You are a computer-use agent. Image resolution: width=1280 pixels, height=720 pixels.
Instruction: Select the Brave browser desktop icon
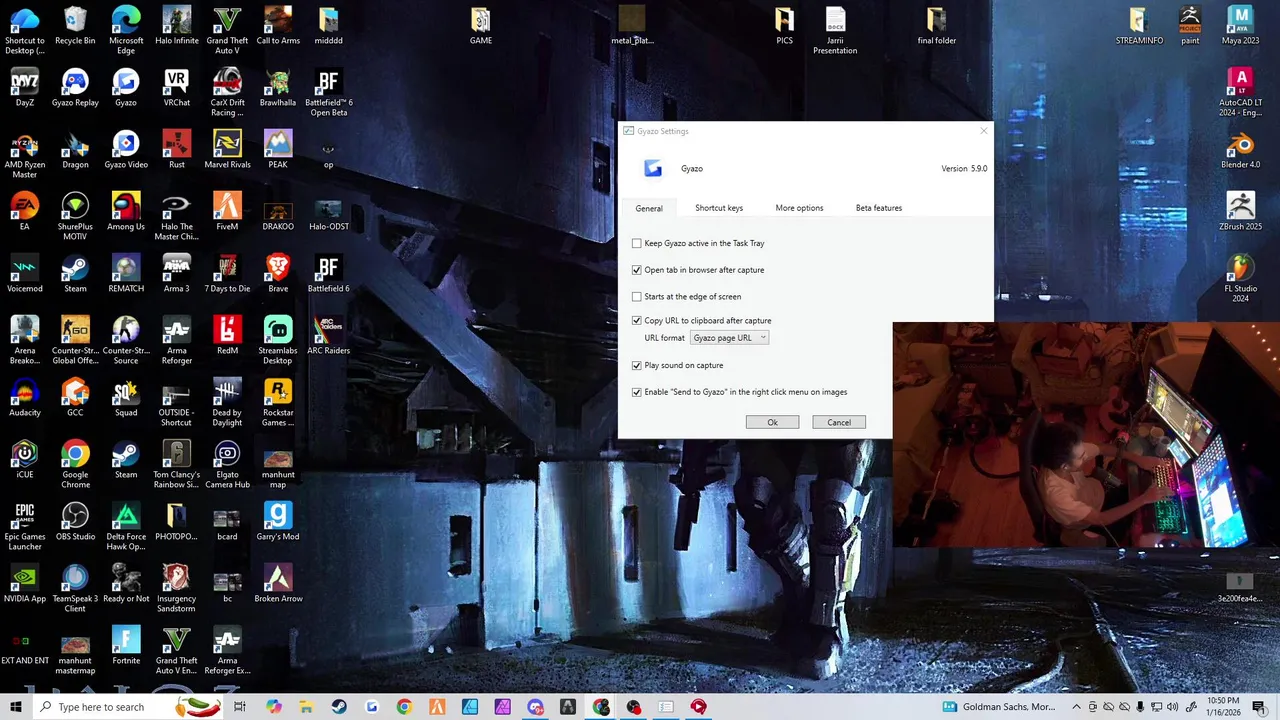(278, 274)
